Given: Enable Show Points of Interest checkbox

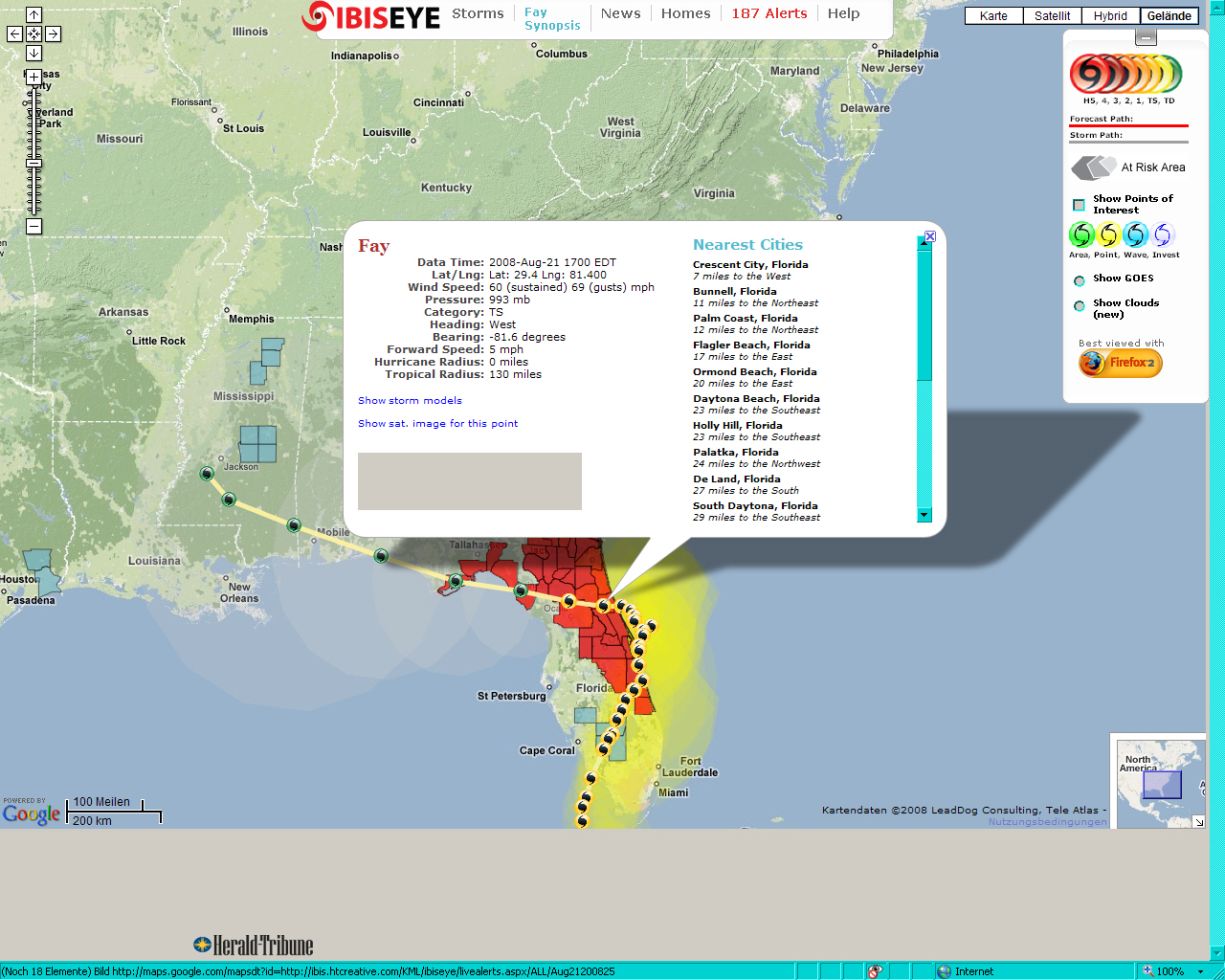Looking at the screenshot, I should point(1079,205).
